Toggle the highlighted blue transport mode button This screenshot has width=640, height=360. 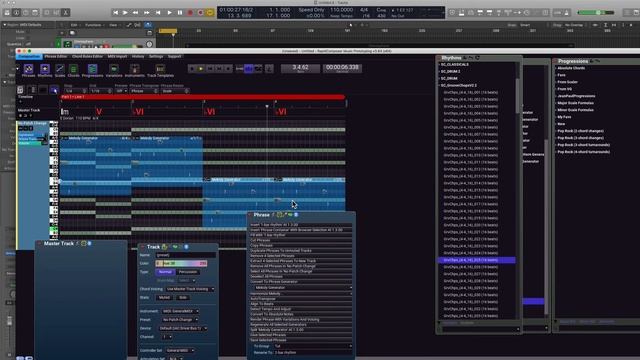coord(249,69)
